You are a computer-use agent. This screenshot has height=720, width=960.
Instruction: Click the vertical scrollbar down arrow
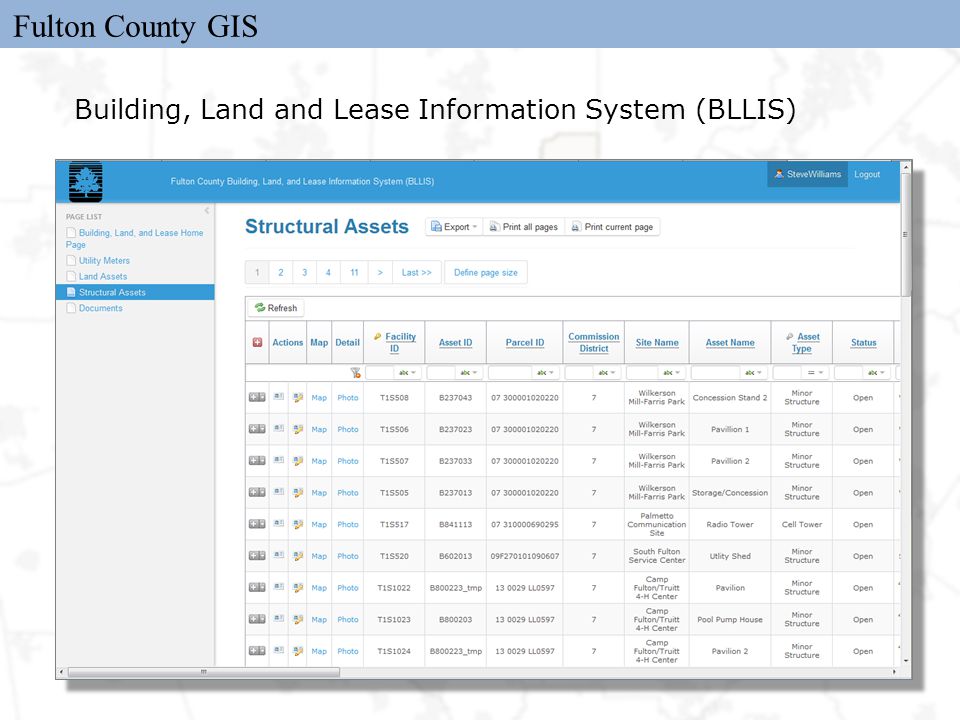[x=906, y=661]
